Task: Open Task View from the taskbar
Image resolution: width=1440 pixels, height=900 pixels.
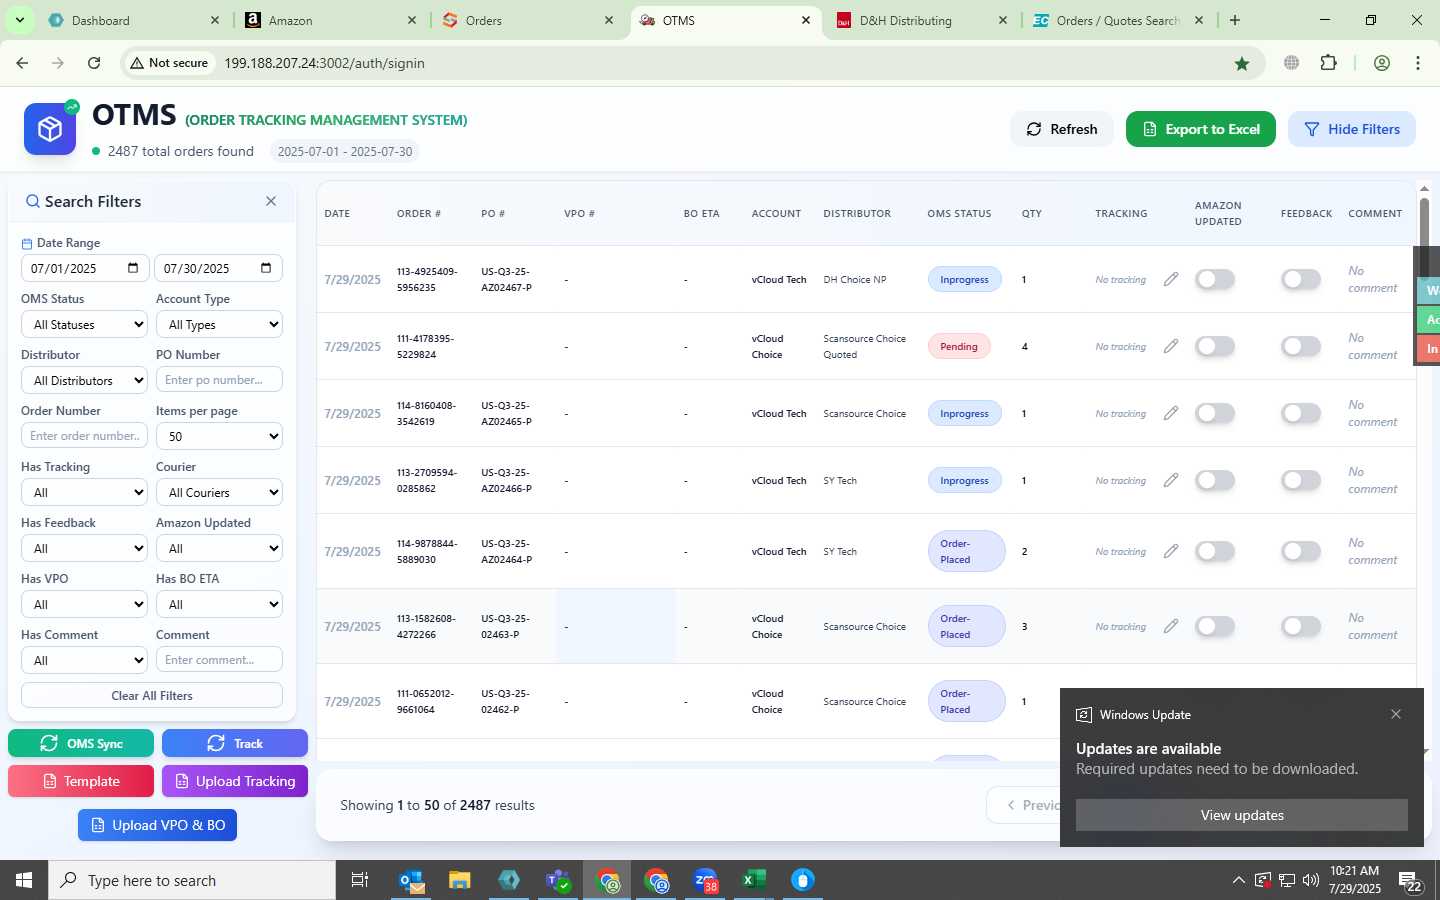Action: [x=359, y=880]
